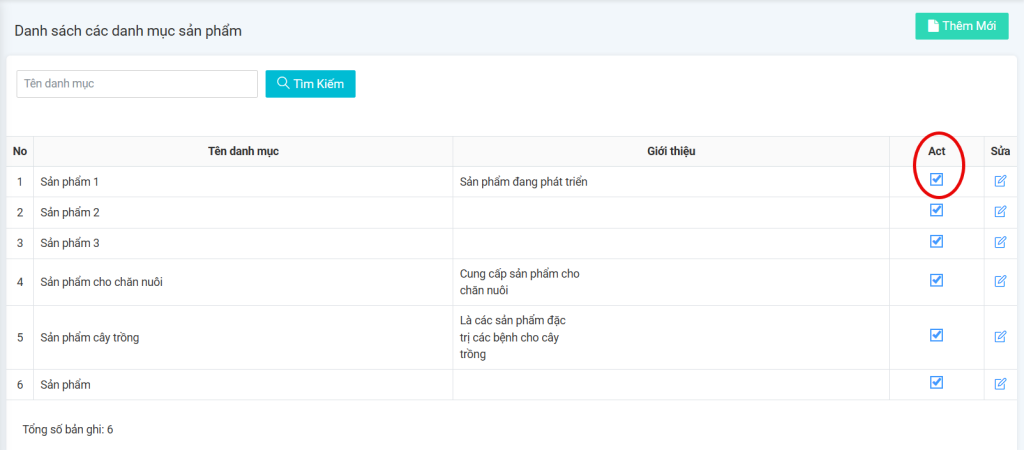Toggle Act checkbox for Sản phẩm cây trồng
This screenshot has height=450, width=1024.
[937, 335]
